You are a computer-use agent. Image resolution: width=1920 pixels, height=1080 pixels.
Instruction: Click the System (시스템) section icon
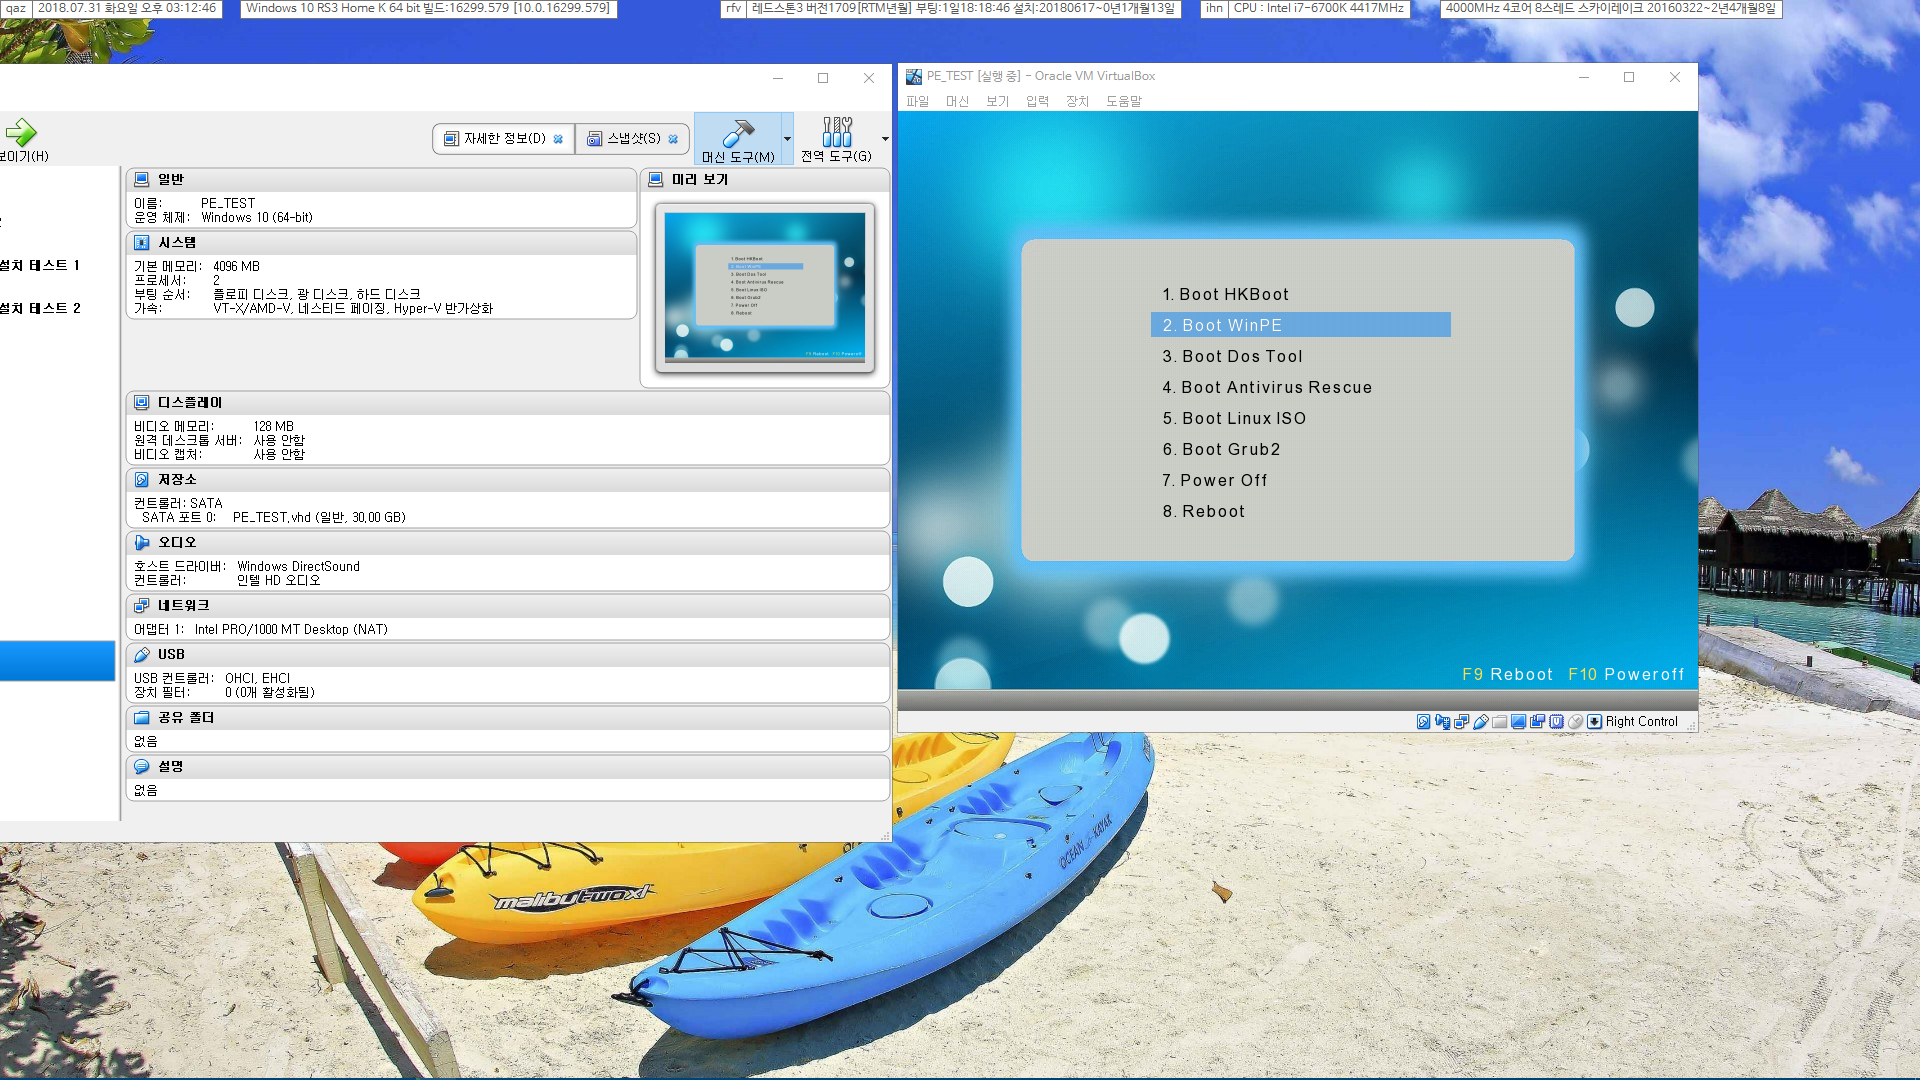point(142,242)
